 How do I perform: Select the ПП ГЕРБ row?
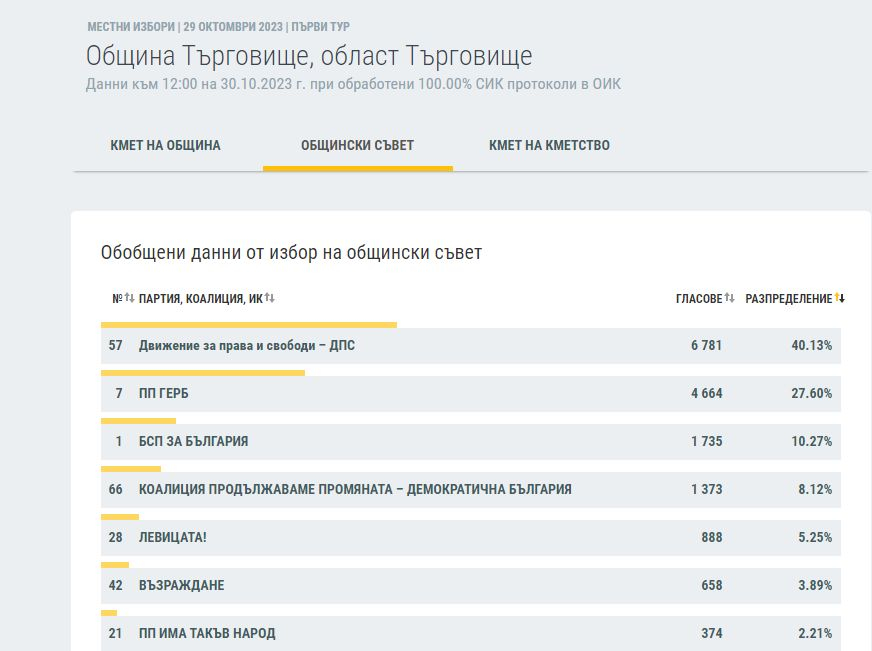pos(470,394)
